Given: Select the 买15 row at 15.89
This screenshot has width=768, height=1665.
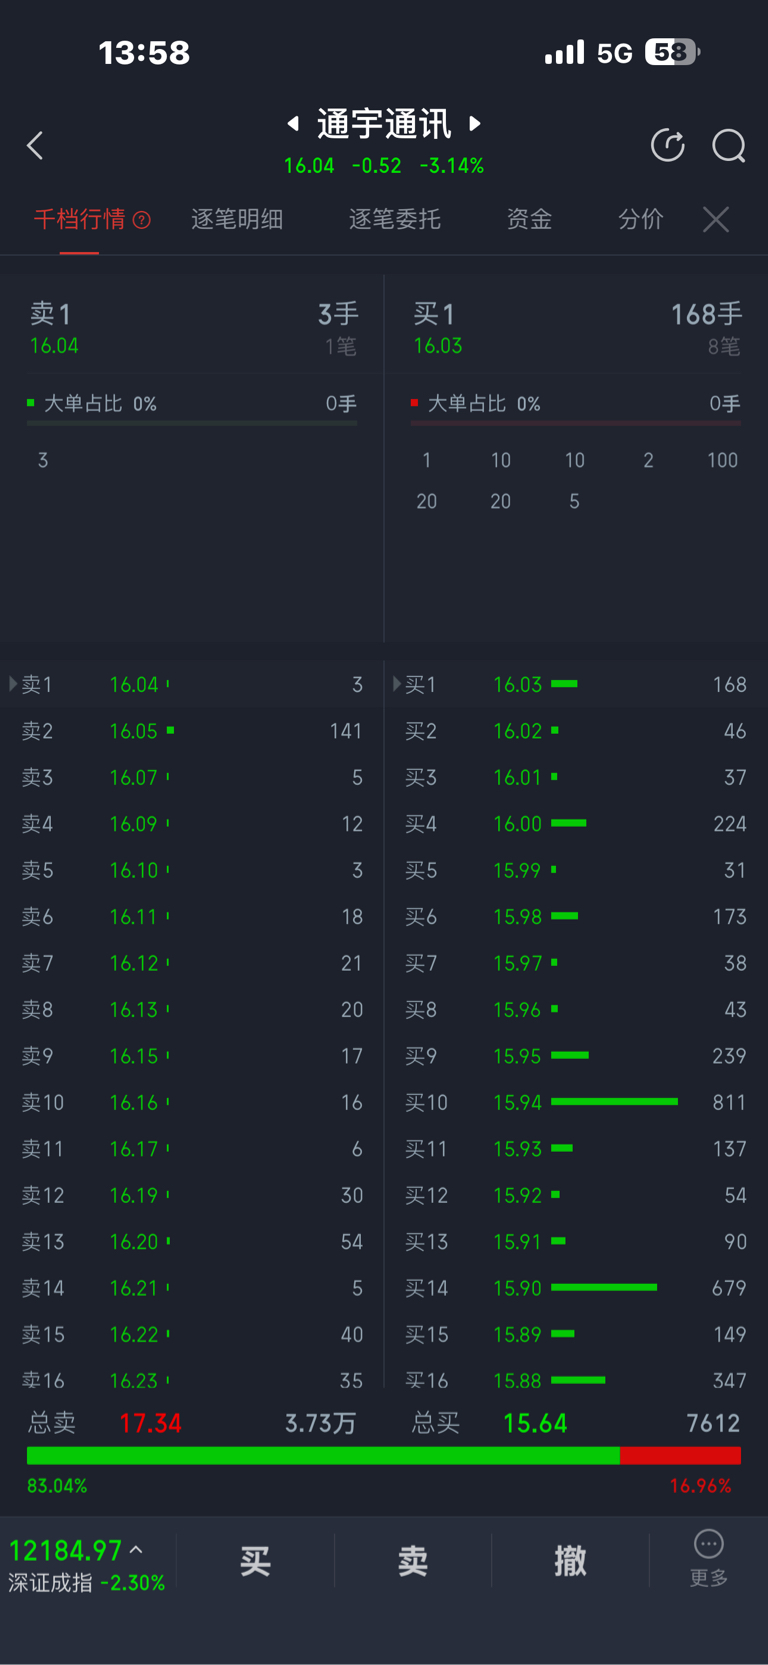Looking at the screenshot, I should (x=576, y=1334).
